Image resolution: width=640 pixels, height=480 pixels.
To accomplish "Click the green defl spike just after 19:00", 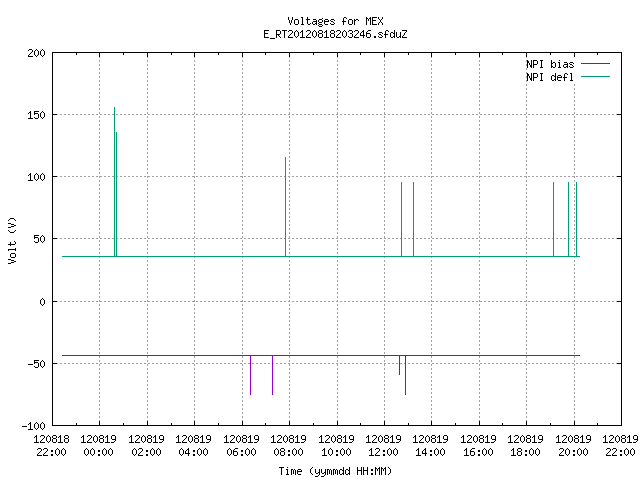I will click(x=553, y=219).
